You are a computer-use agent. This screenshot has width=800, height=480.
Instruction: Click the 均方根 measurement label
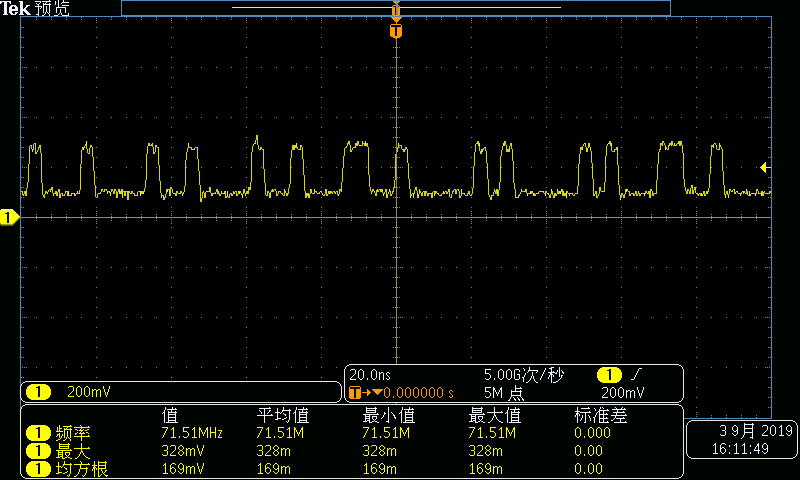point(82,469)
